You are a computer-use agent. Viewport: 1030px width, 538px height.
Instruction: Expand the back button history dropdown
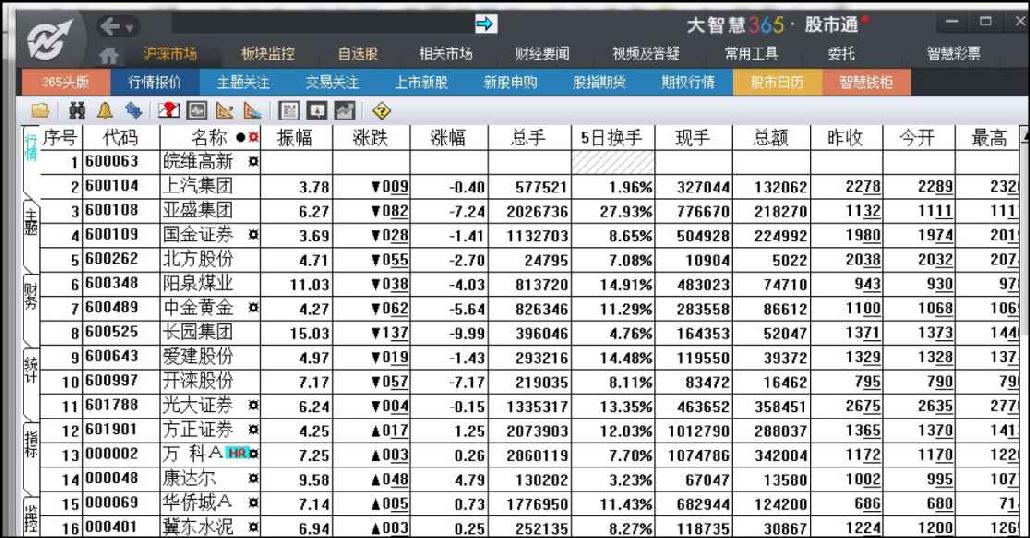tap(129, 28)
